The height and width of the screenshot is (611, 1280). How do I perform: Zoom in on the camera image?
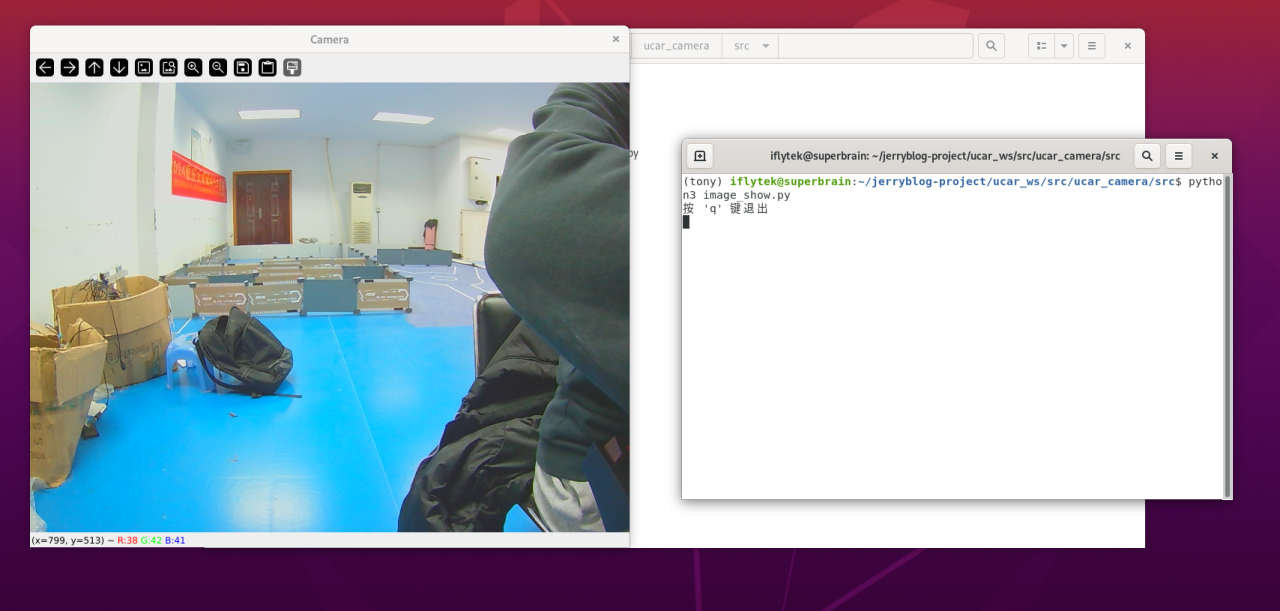pos(193,68)
